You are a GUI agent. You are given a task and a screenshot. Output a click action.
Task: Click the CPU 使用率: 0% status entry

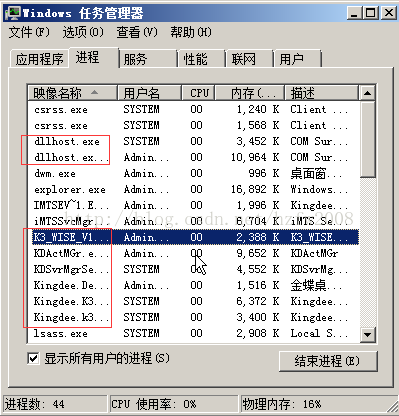pyautogui.click(x=174, y=404)
